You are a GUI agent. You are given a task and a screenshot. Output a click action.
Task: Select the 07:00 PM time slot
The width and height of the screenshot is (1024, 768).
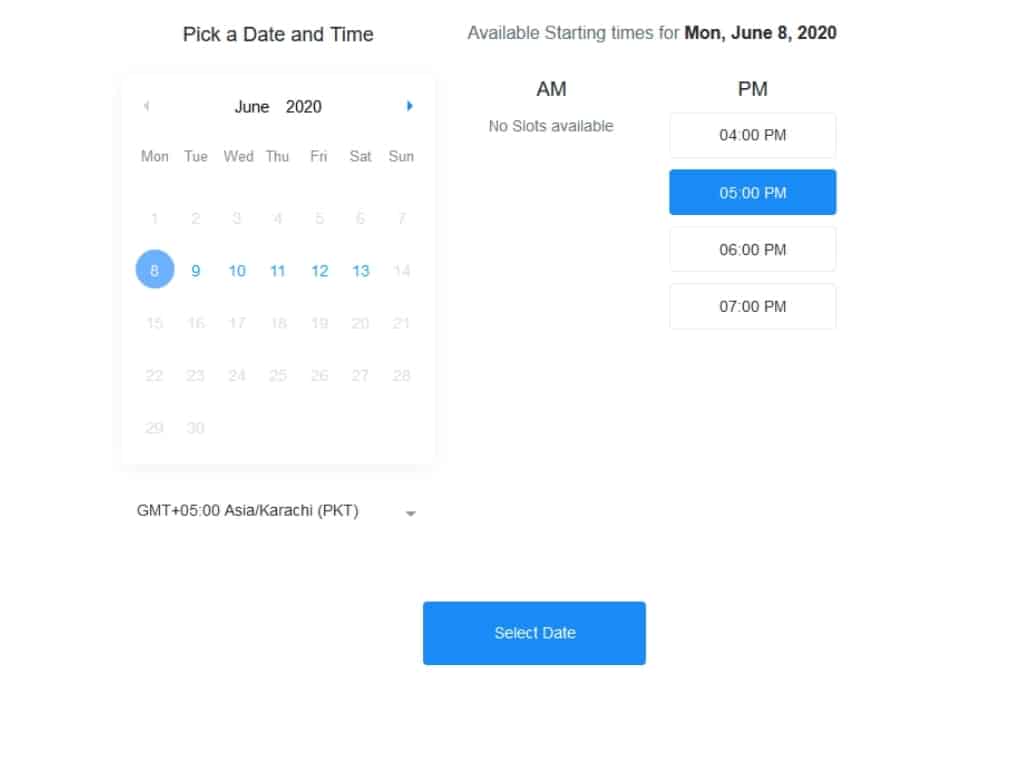tap(752, 307)
